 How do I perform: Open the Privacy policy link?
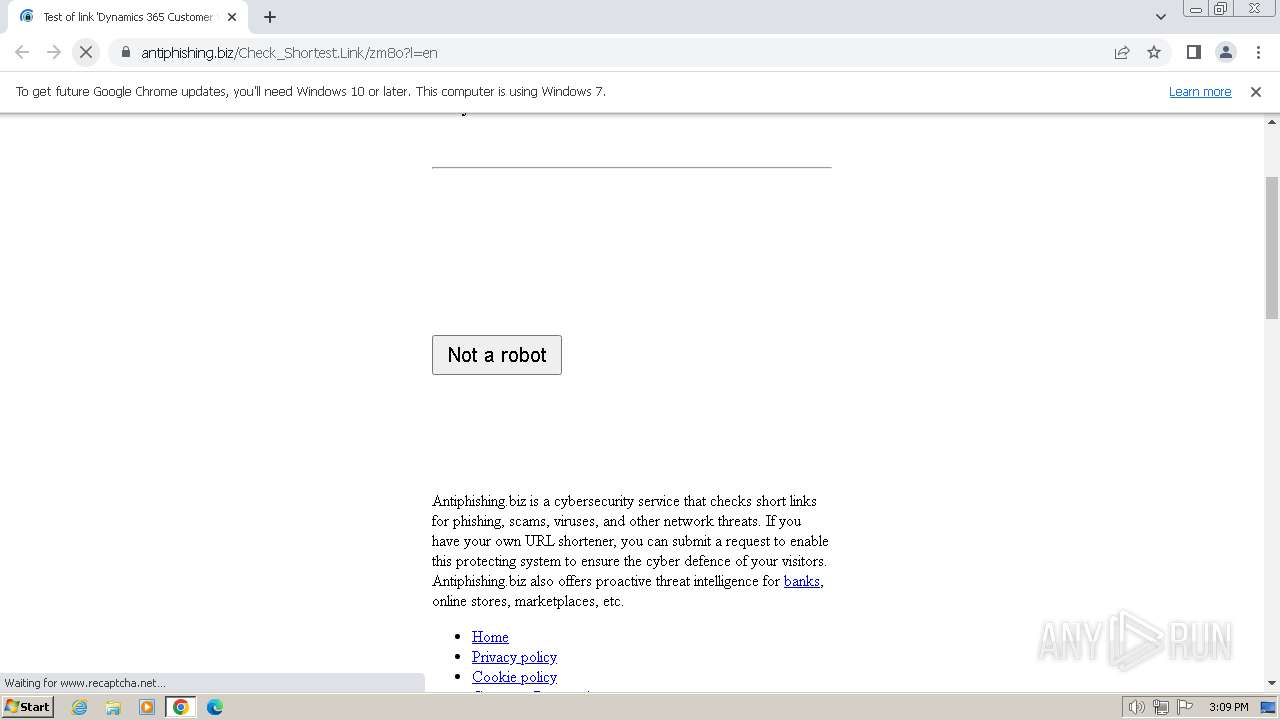514,657
